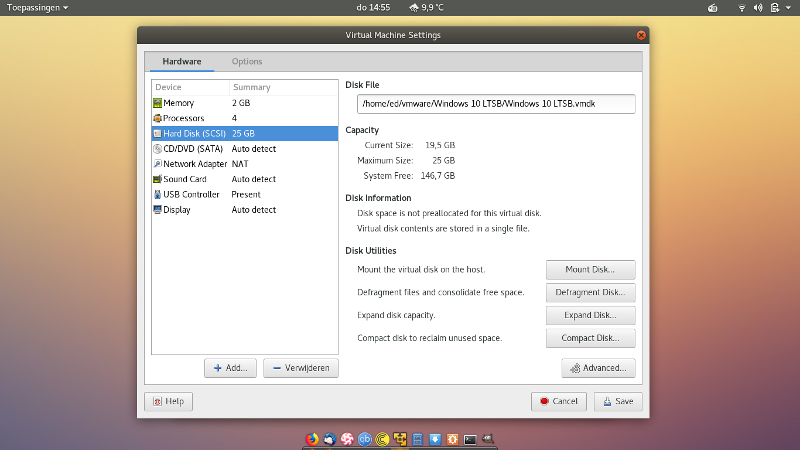Open the pink swirl ball app in dock
This screenshot has width=800, height=450.
(347, 439)
